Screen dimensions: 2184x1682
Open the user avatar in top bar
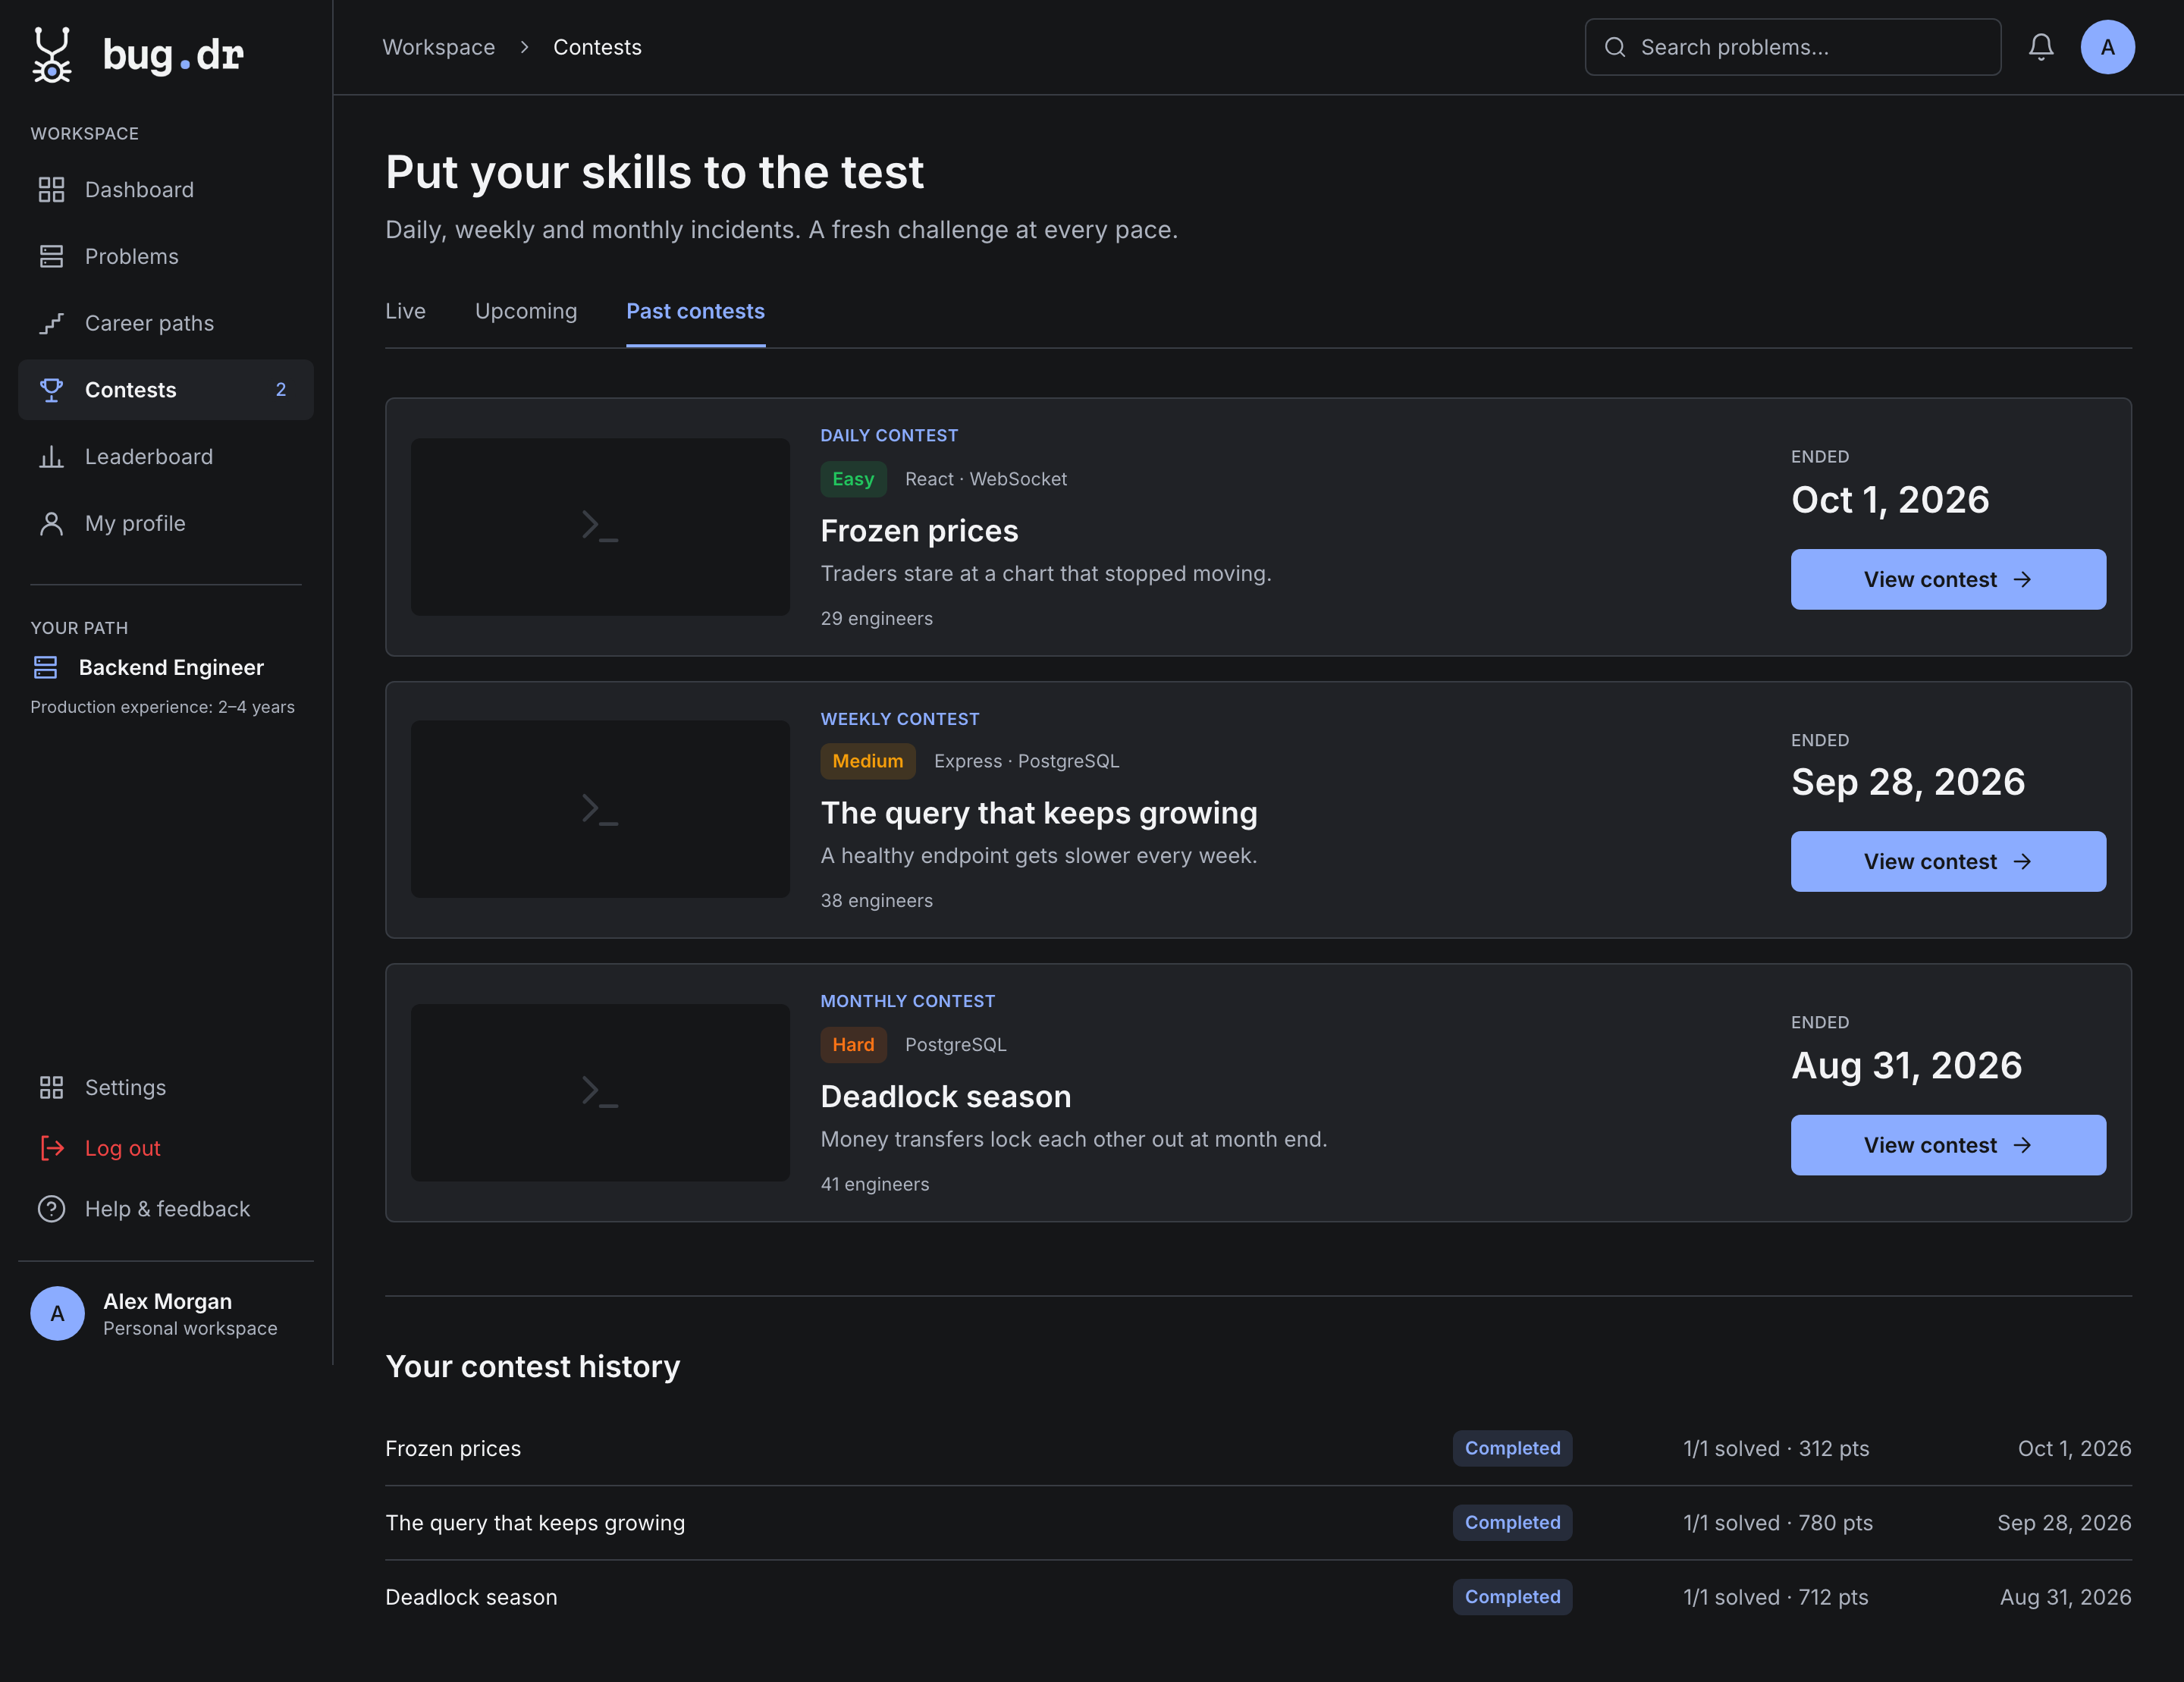coord(2108,47)
